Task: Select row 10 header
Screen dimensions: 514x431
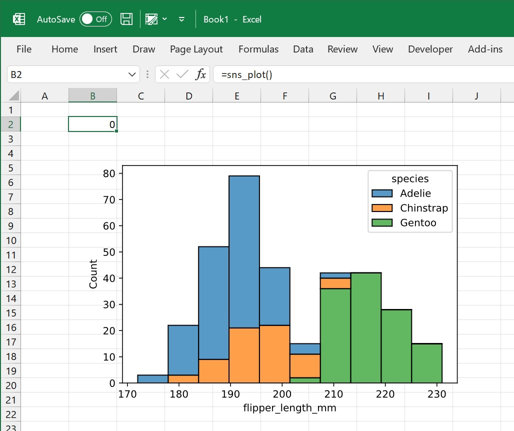Action: tap(11, 240)
